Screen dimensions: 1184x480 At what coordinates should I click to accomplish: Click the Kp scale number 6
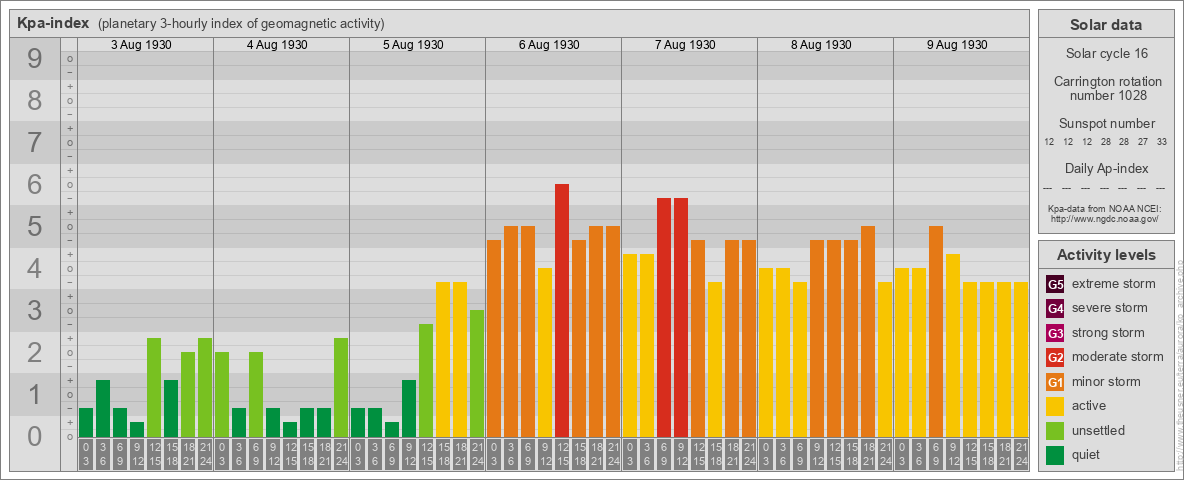coord(34,184)
